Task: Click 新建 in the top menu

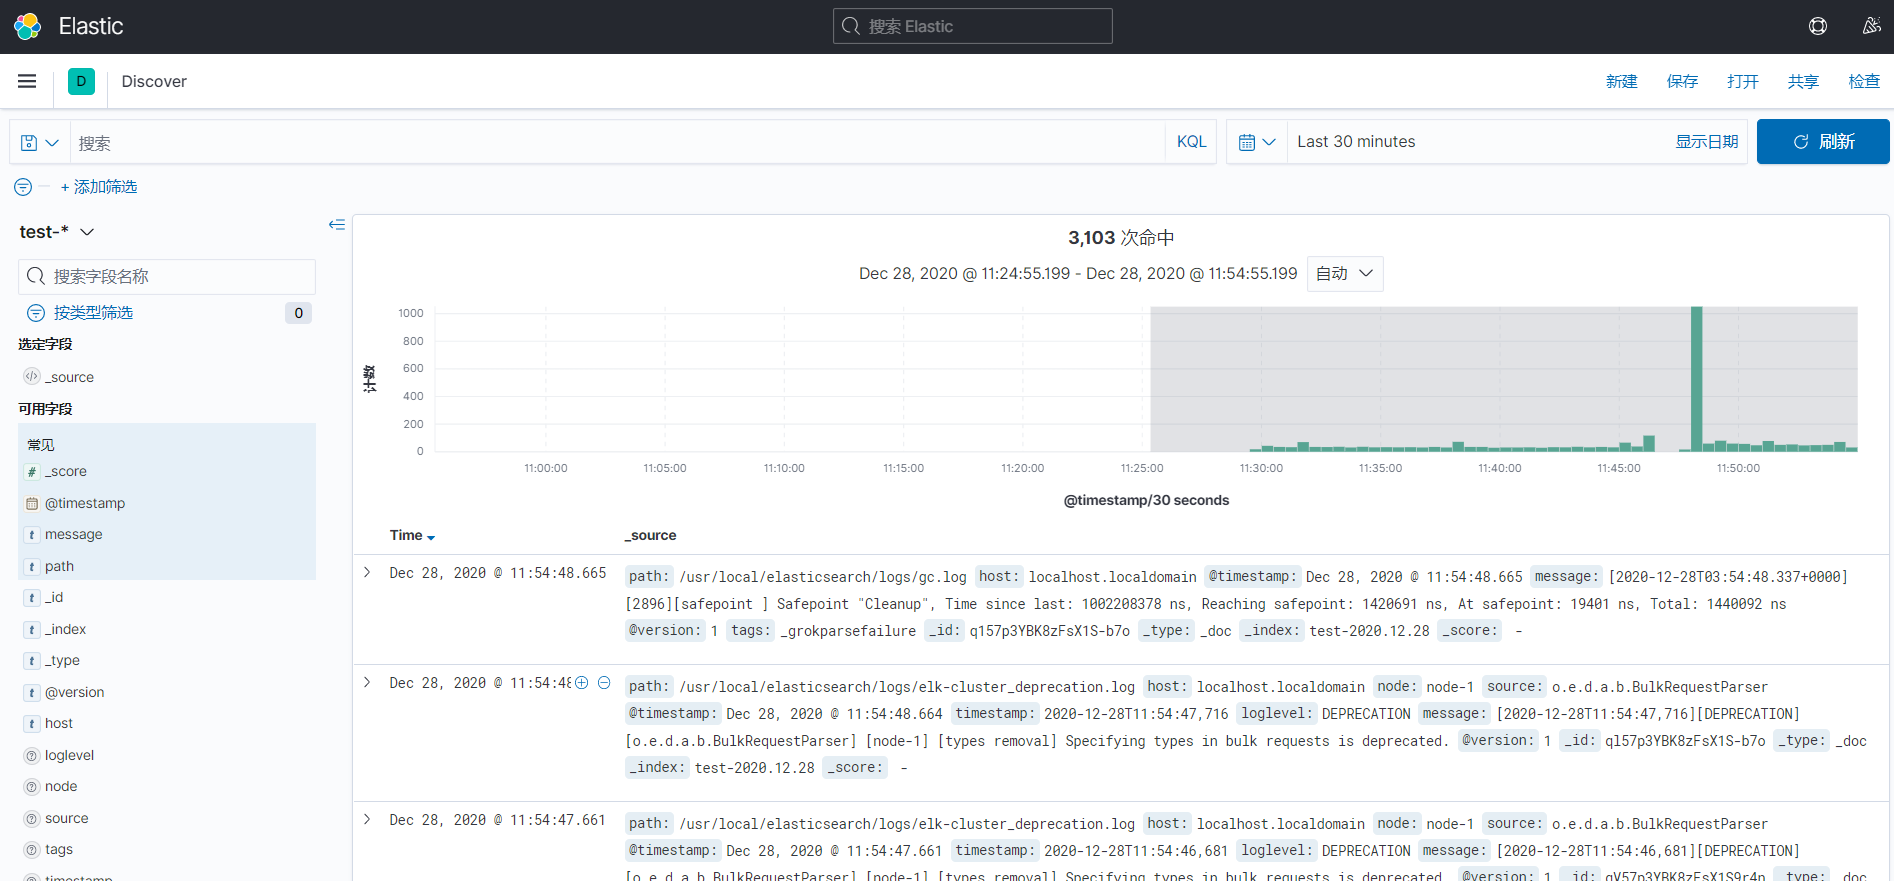Action: 1622,82
